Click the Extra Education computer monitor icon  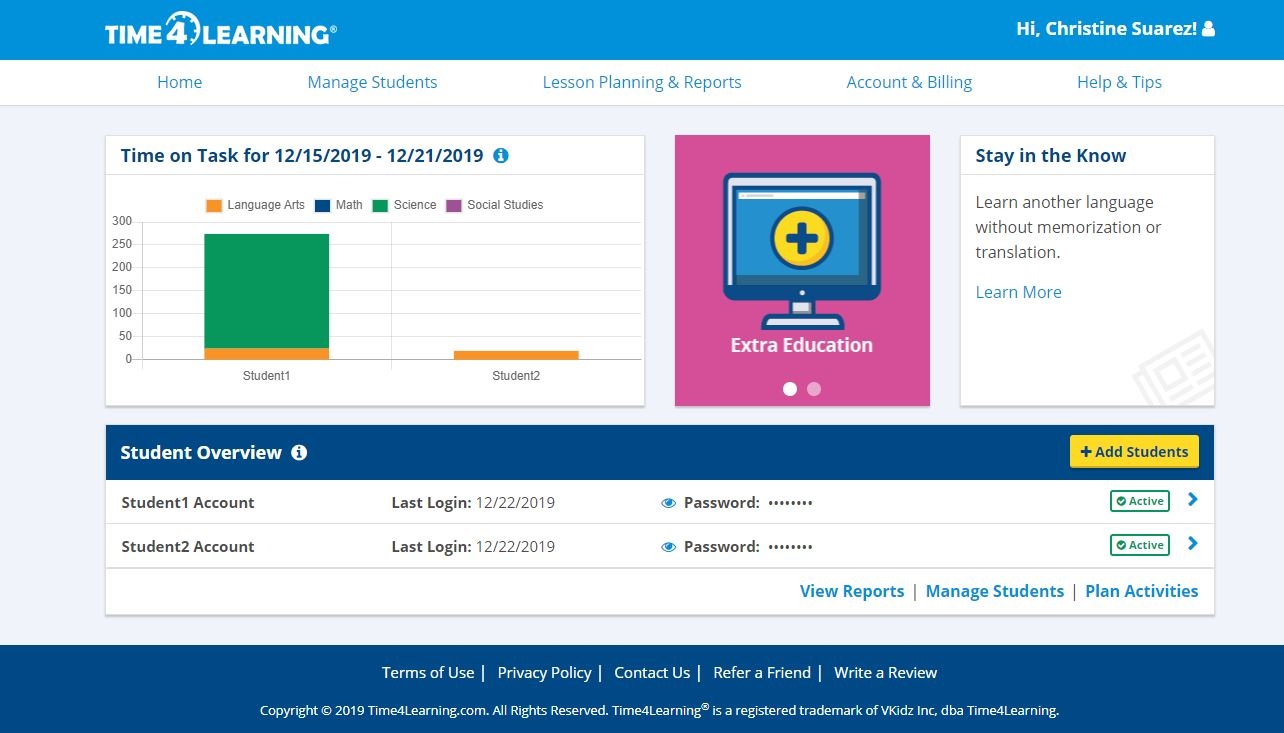pos(801,250)
